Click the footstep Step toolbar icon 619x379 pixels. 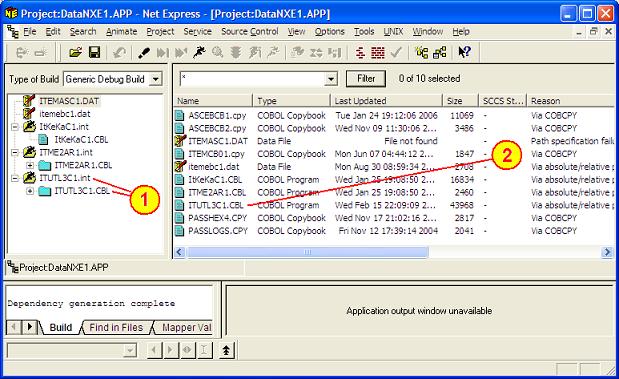point(144,53)
